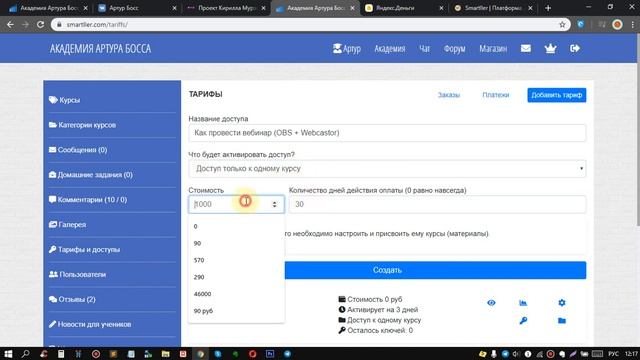The height and width of the screenshot is (360, 640).
Task: Click the crown icon in header
Action: tap(550, 49)
